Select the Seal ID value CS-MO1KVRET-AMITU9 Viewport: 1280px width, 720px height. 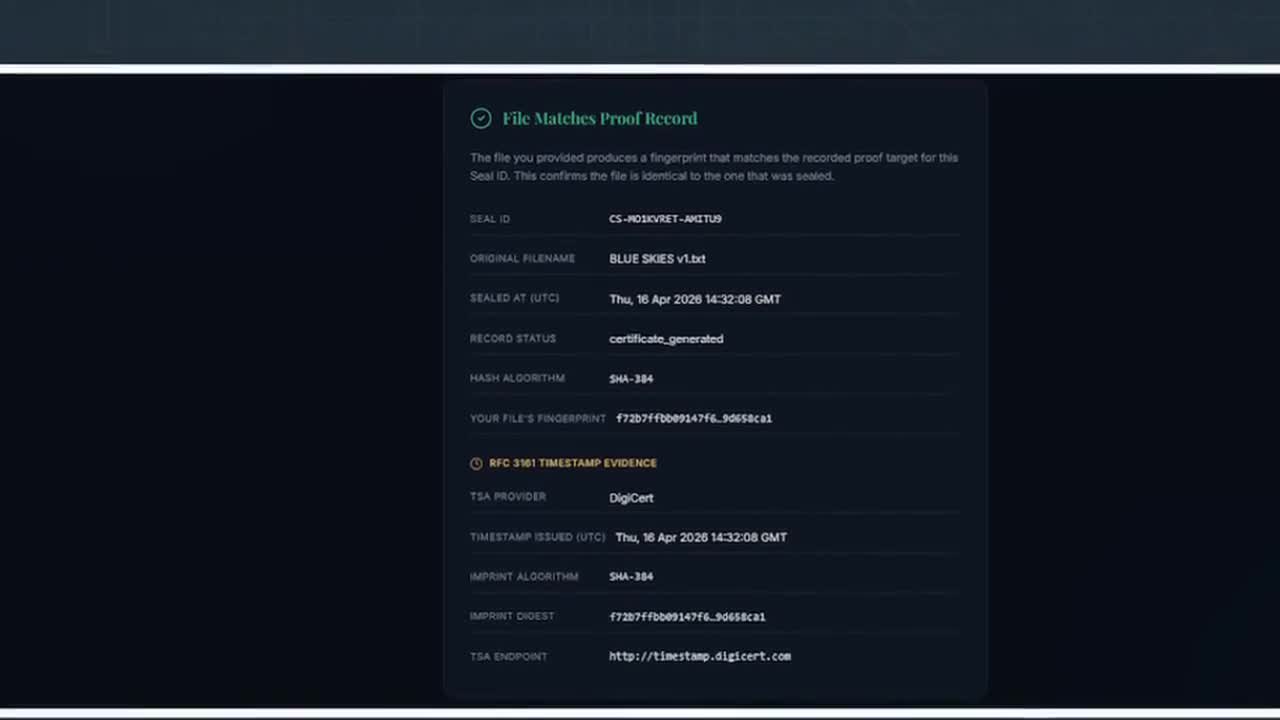pyautogui.click(x=665, y=219)
